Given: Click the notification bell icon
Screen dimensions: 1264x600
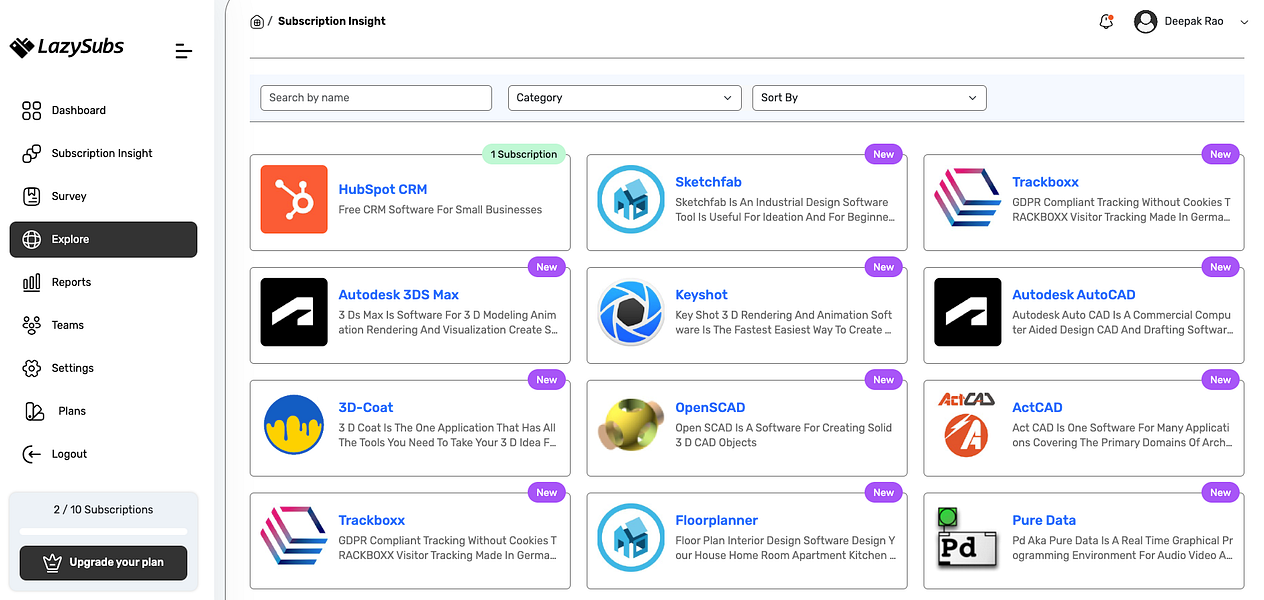Looking at the screenshot, I should click(1106, 22).
